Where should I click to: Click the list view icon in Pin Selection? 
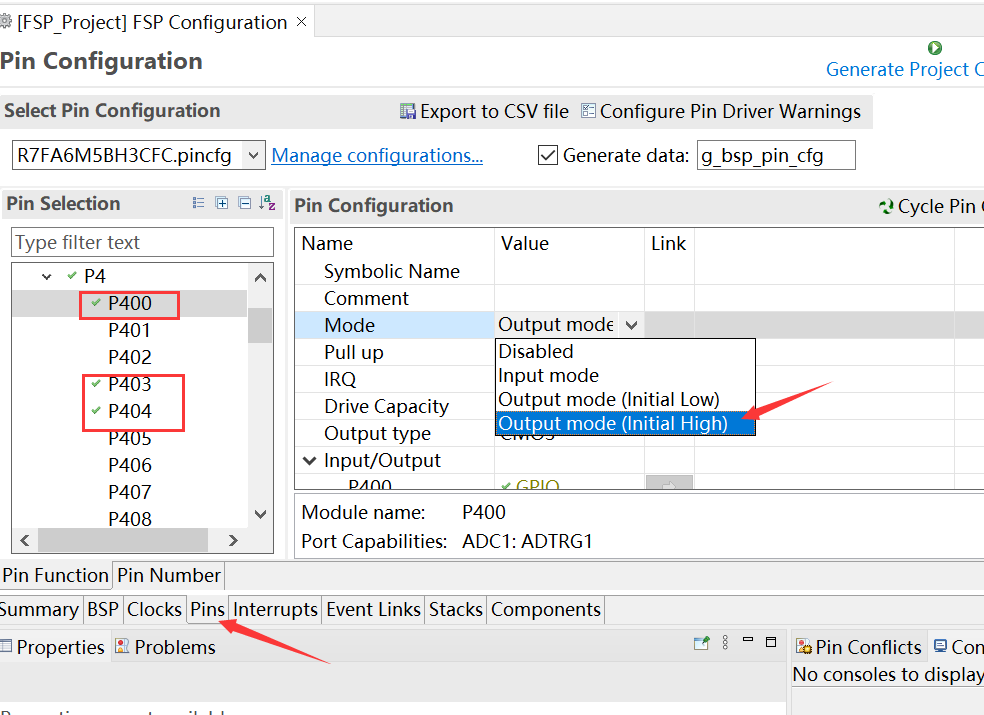pos(198,203)
